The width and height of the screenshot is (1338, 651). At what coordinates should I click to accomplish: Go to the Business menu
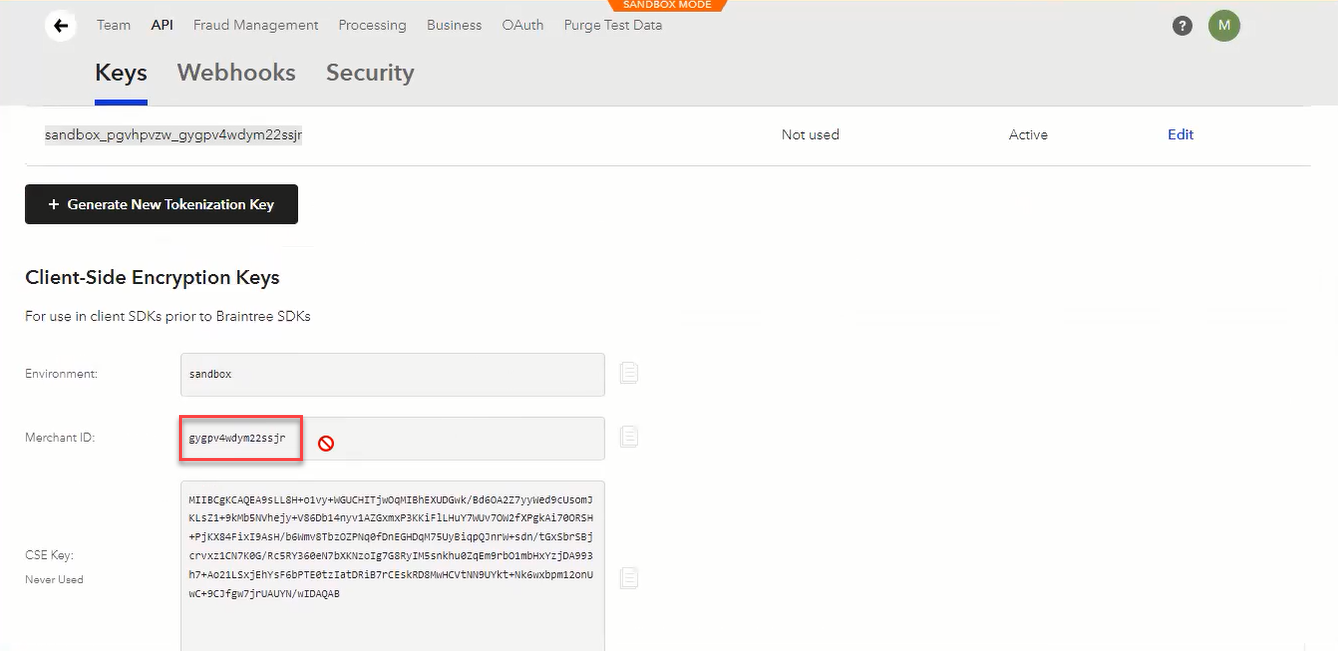coord(454,25)
